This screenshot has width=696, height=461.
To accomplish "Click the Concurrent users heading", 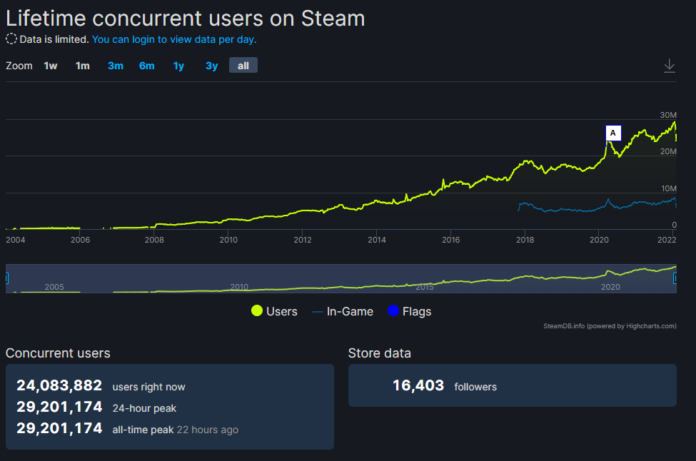I will click(x=58, y=353).
